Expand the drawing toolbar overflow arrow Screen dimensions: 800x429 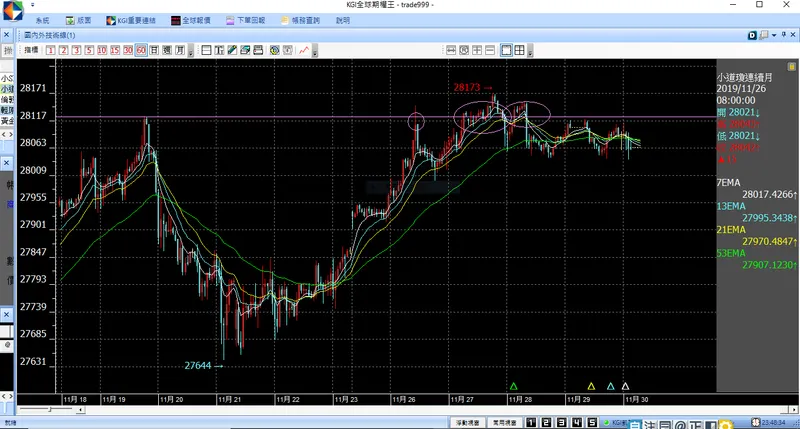pyautogui.click(x=315, y=51)
